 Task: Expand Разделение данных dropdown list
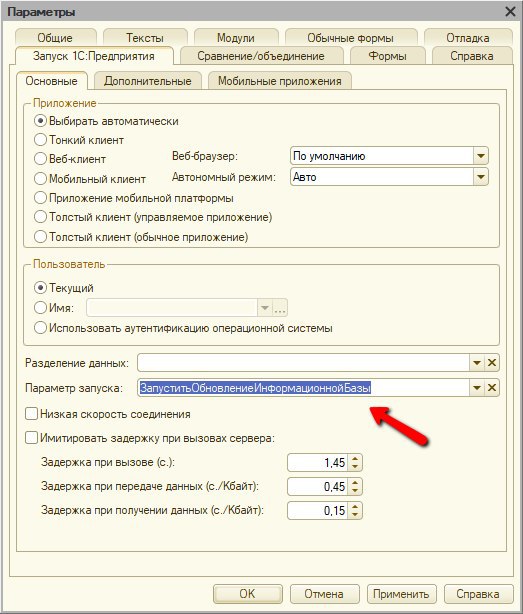tap(477, 363)
